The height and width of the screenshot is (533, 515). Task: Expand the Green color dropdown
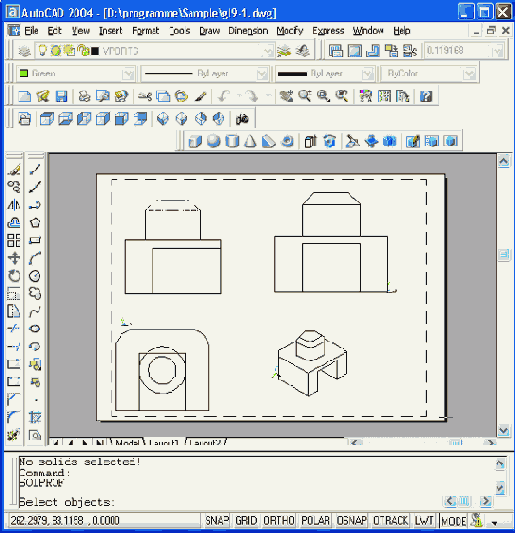point(128,73)
